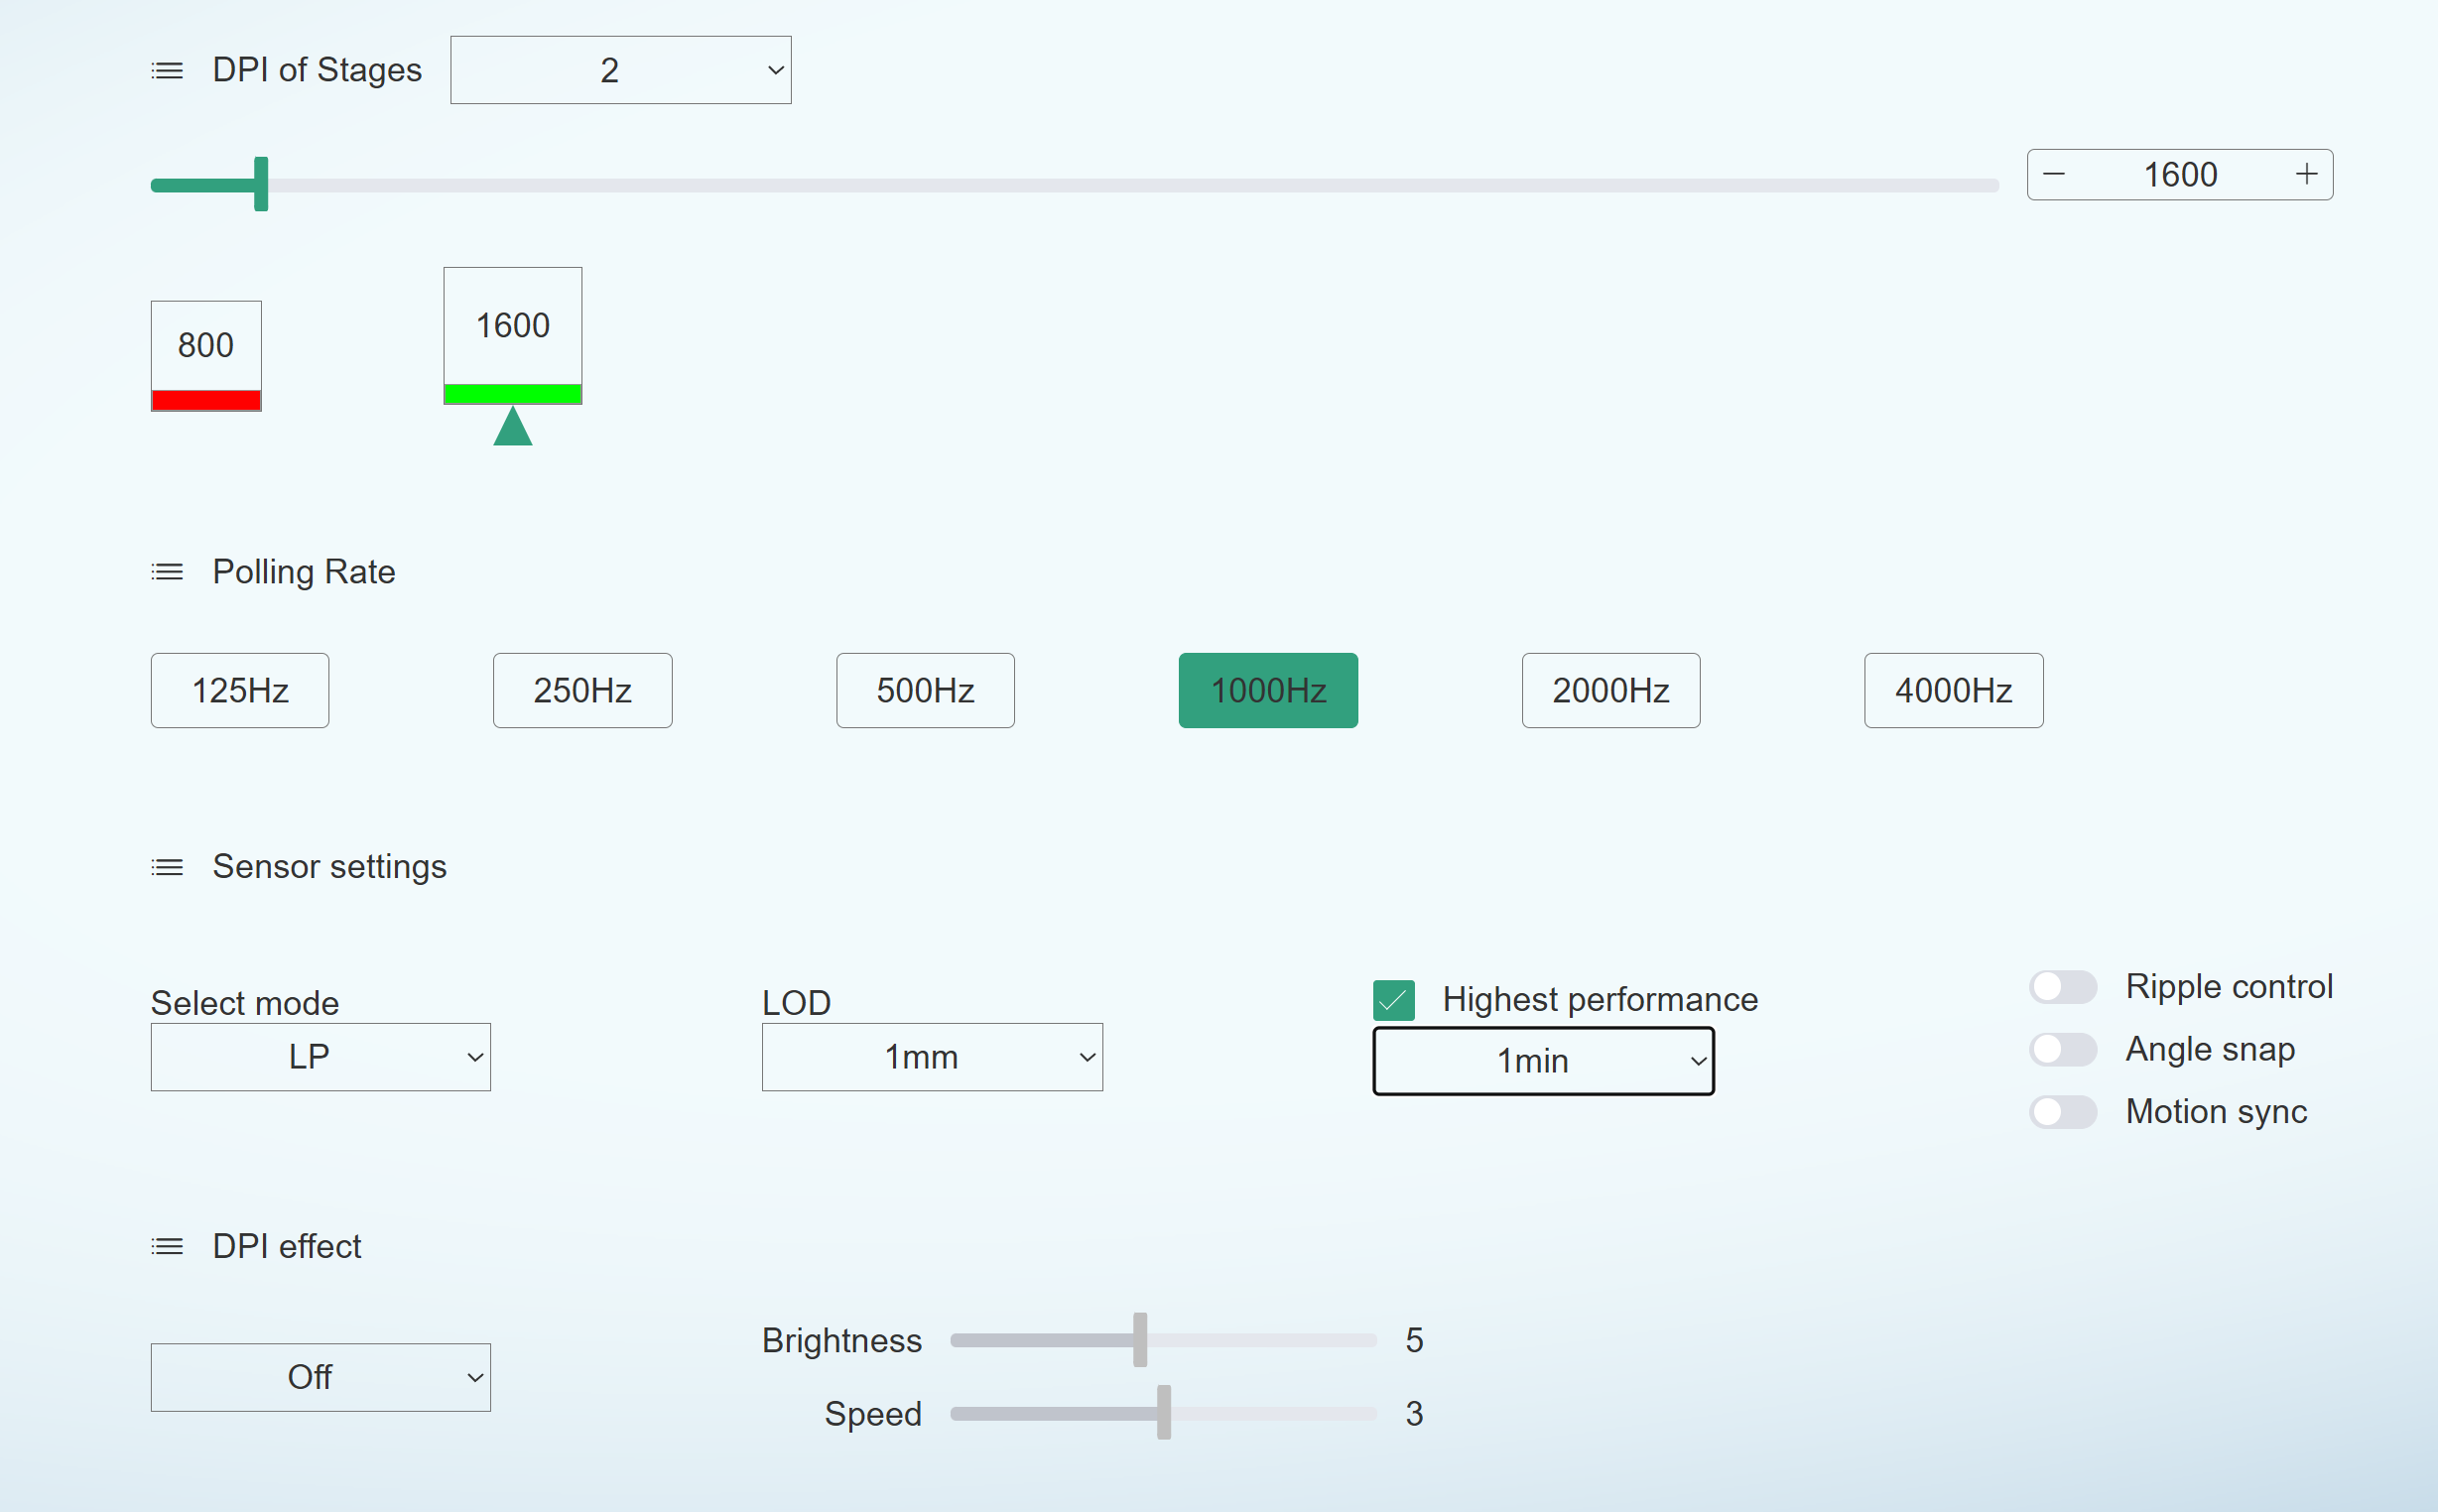This screenshot has width=2438, height=1512.
Task: Click the minus icon beside 1600 DPI value
Action: [2054, 175]
